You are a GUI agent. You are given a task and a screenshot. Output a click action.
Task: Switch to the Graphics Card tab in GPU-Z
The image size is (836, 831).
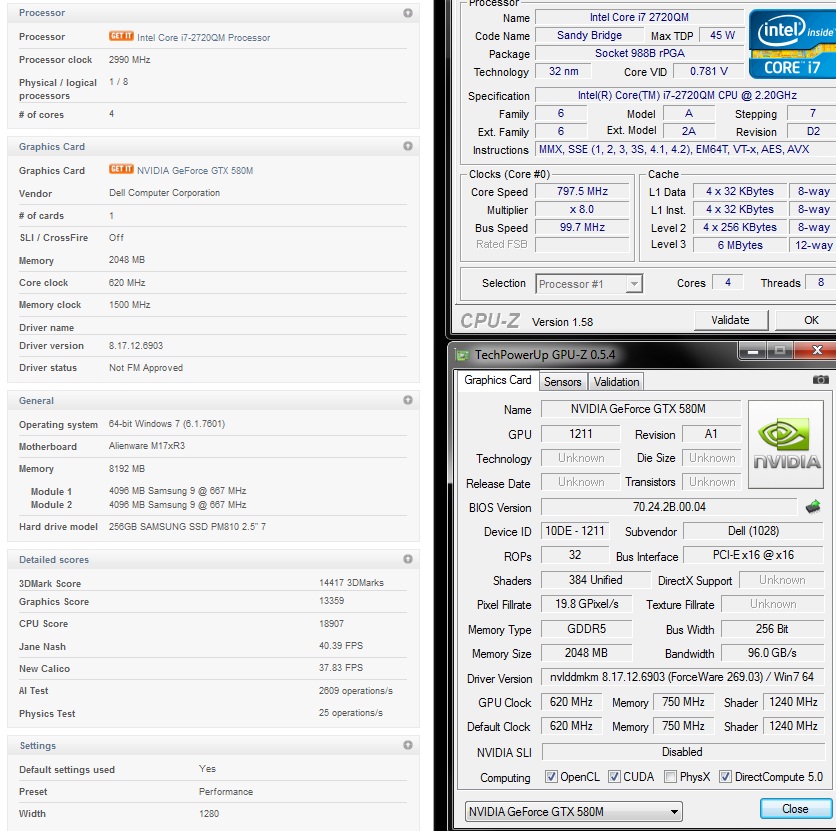click(x=497, y=380)
